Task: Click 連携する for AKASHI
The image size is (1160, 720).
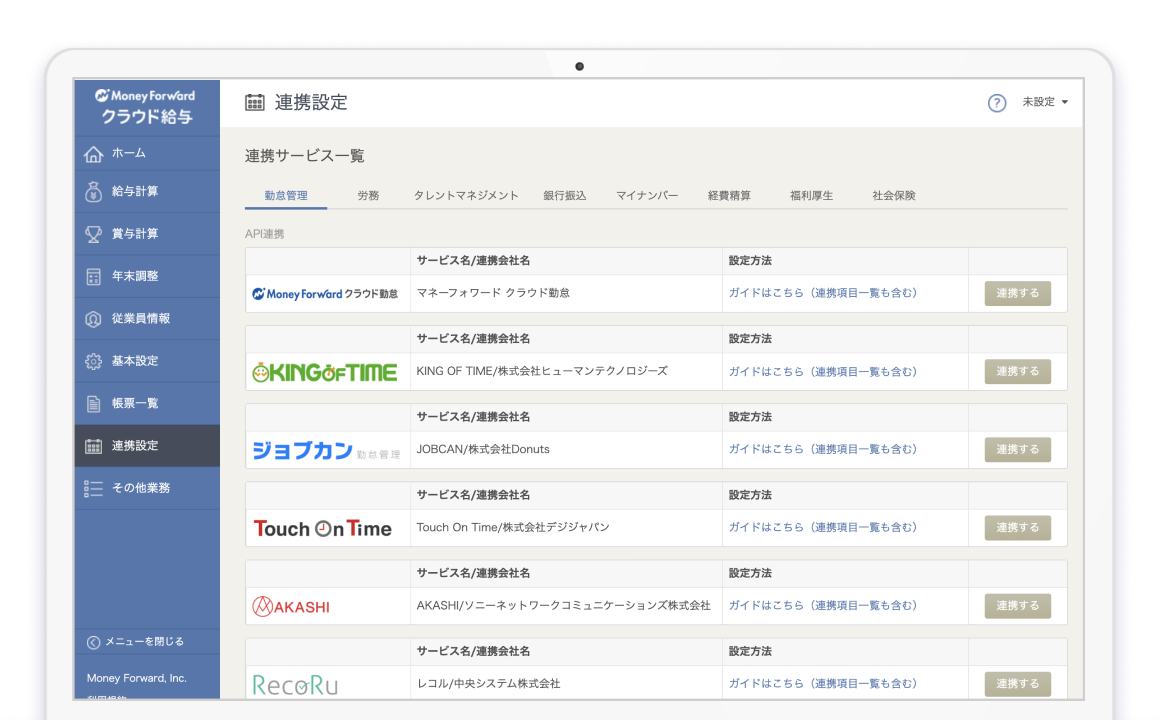Action: (1017, 606)
